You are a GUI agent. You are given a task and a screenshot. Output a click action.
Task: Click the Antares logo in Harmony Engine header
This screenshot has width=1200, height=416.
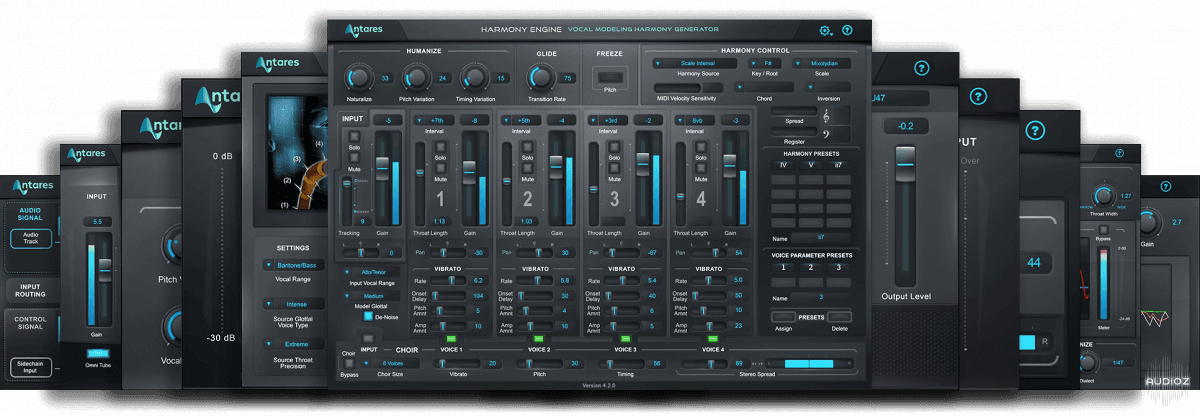(364, 30)
